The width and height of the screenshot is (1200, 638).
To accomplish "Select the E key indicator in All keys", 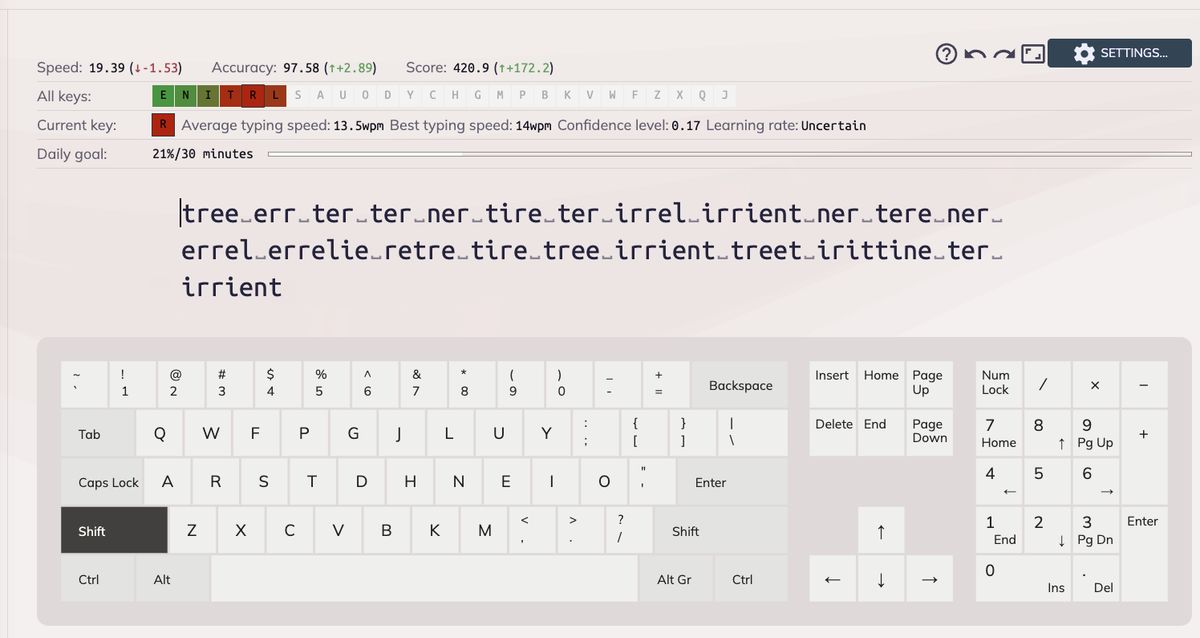I will 163,95.
